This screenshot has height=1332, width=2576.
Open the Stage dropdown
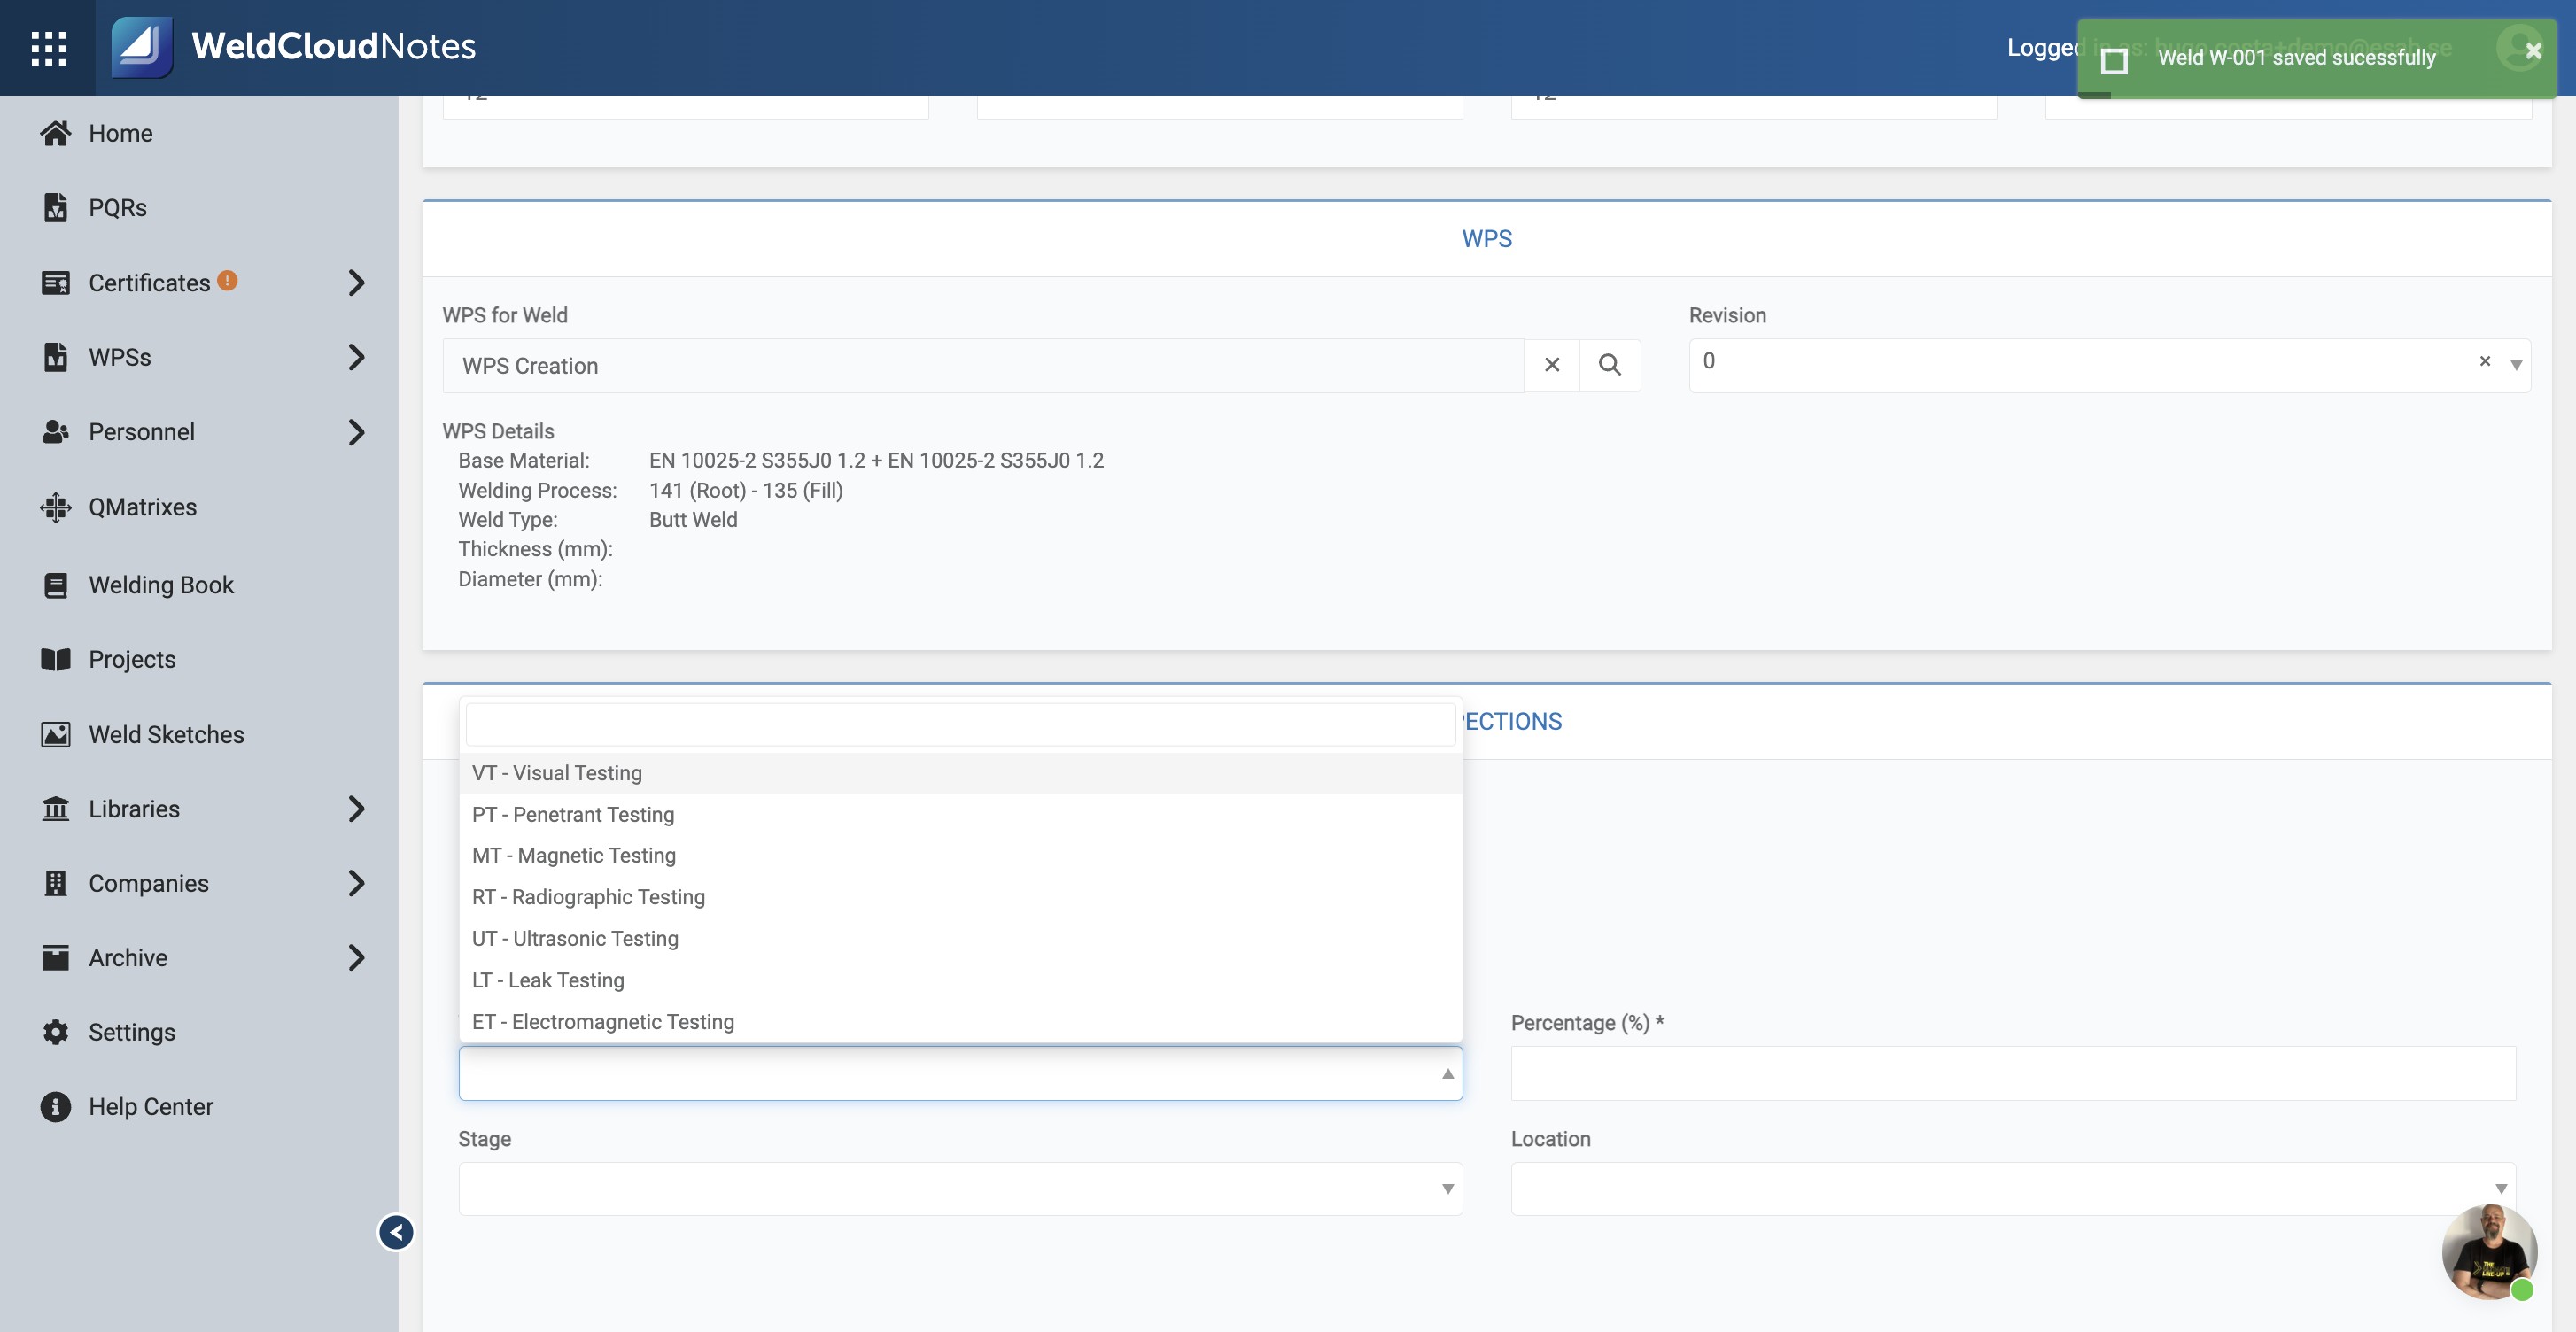[x=960, y=1189]
